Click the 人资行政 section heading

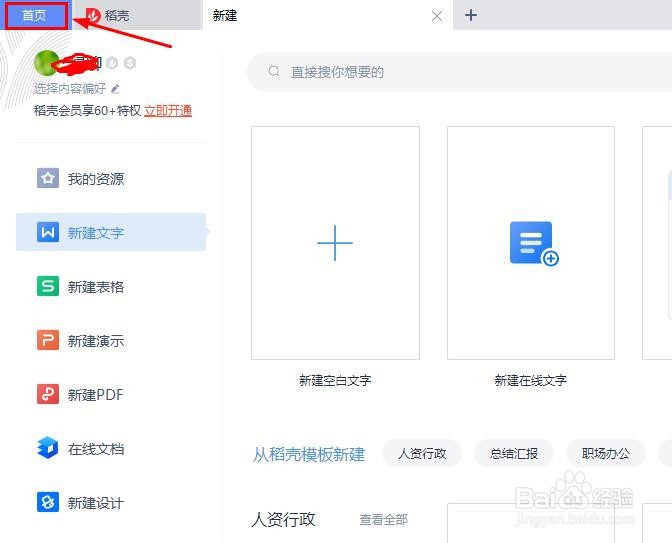tap(283, 519)
